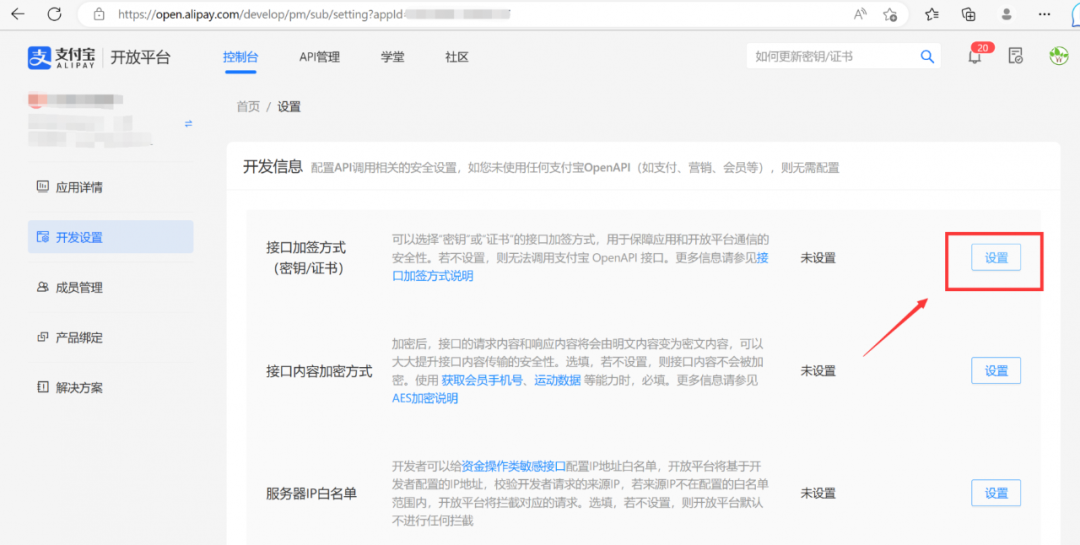Click the 设置 breadcrumb text
This screenshot has width=1080, height=545.
click(289, 107)
